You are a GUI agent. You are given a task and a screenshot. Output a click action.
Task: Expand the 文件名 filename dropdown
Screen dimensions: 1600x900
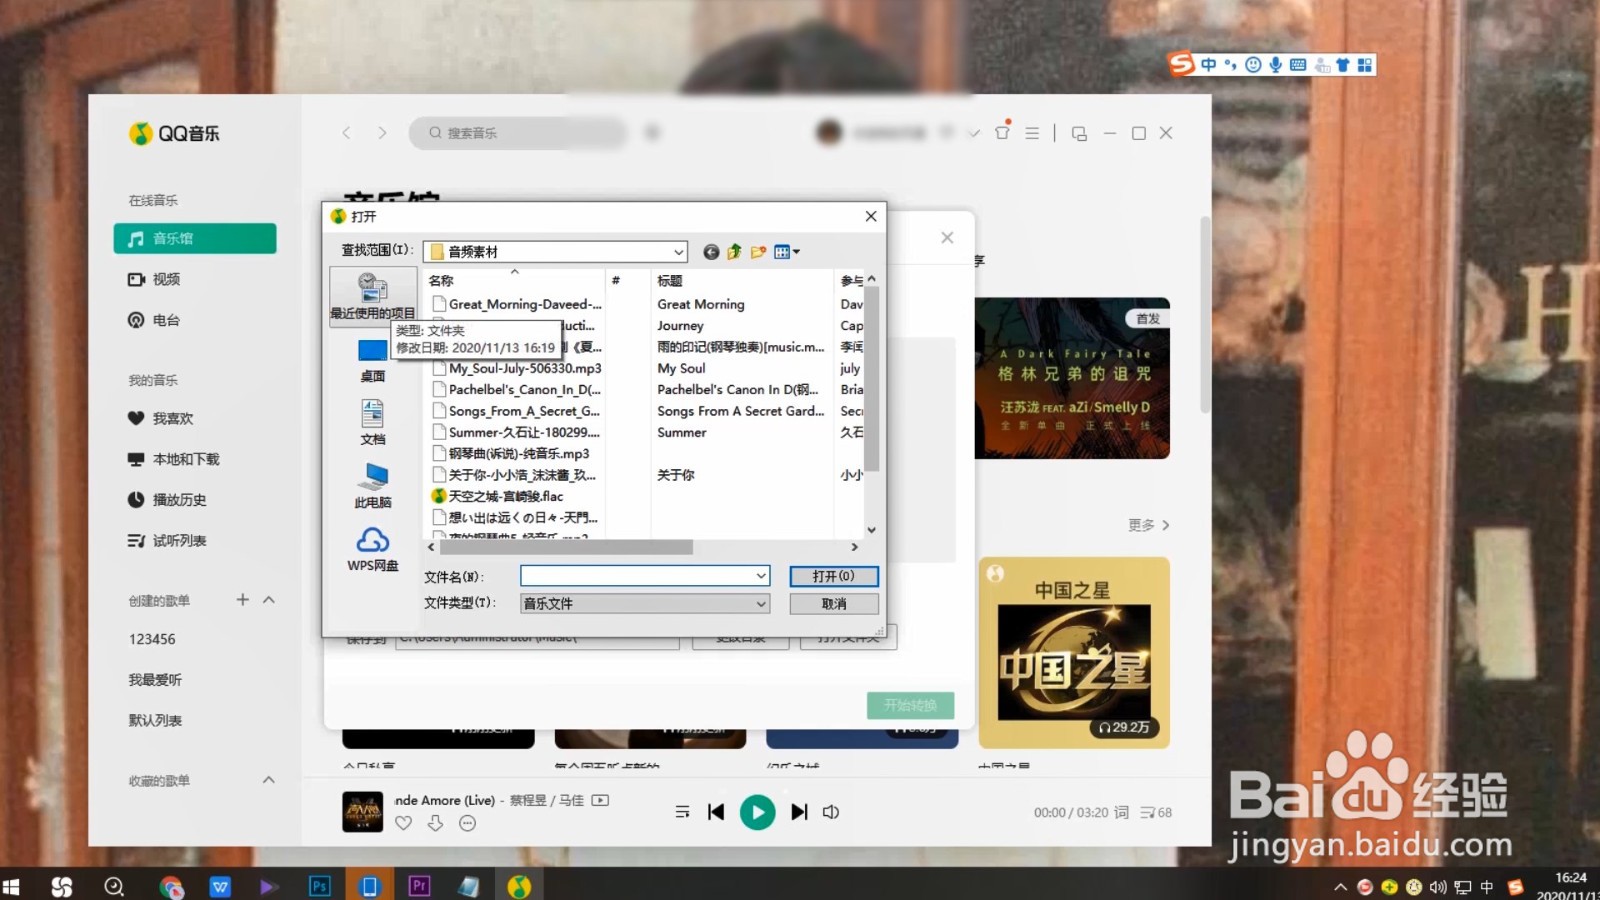(761, 576)
